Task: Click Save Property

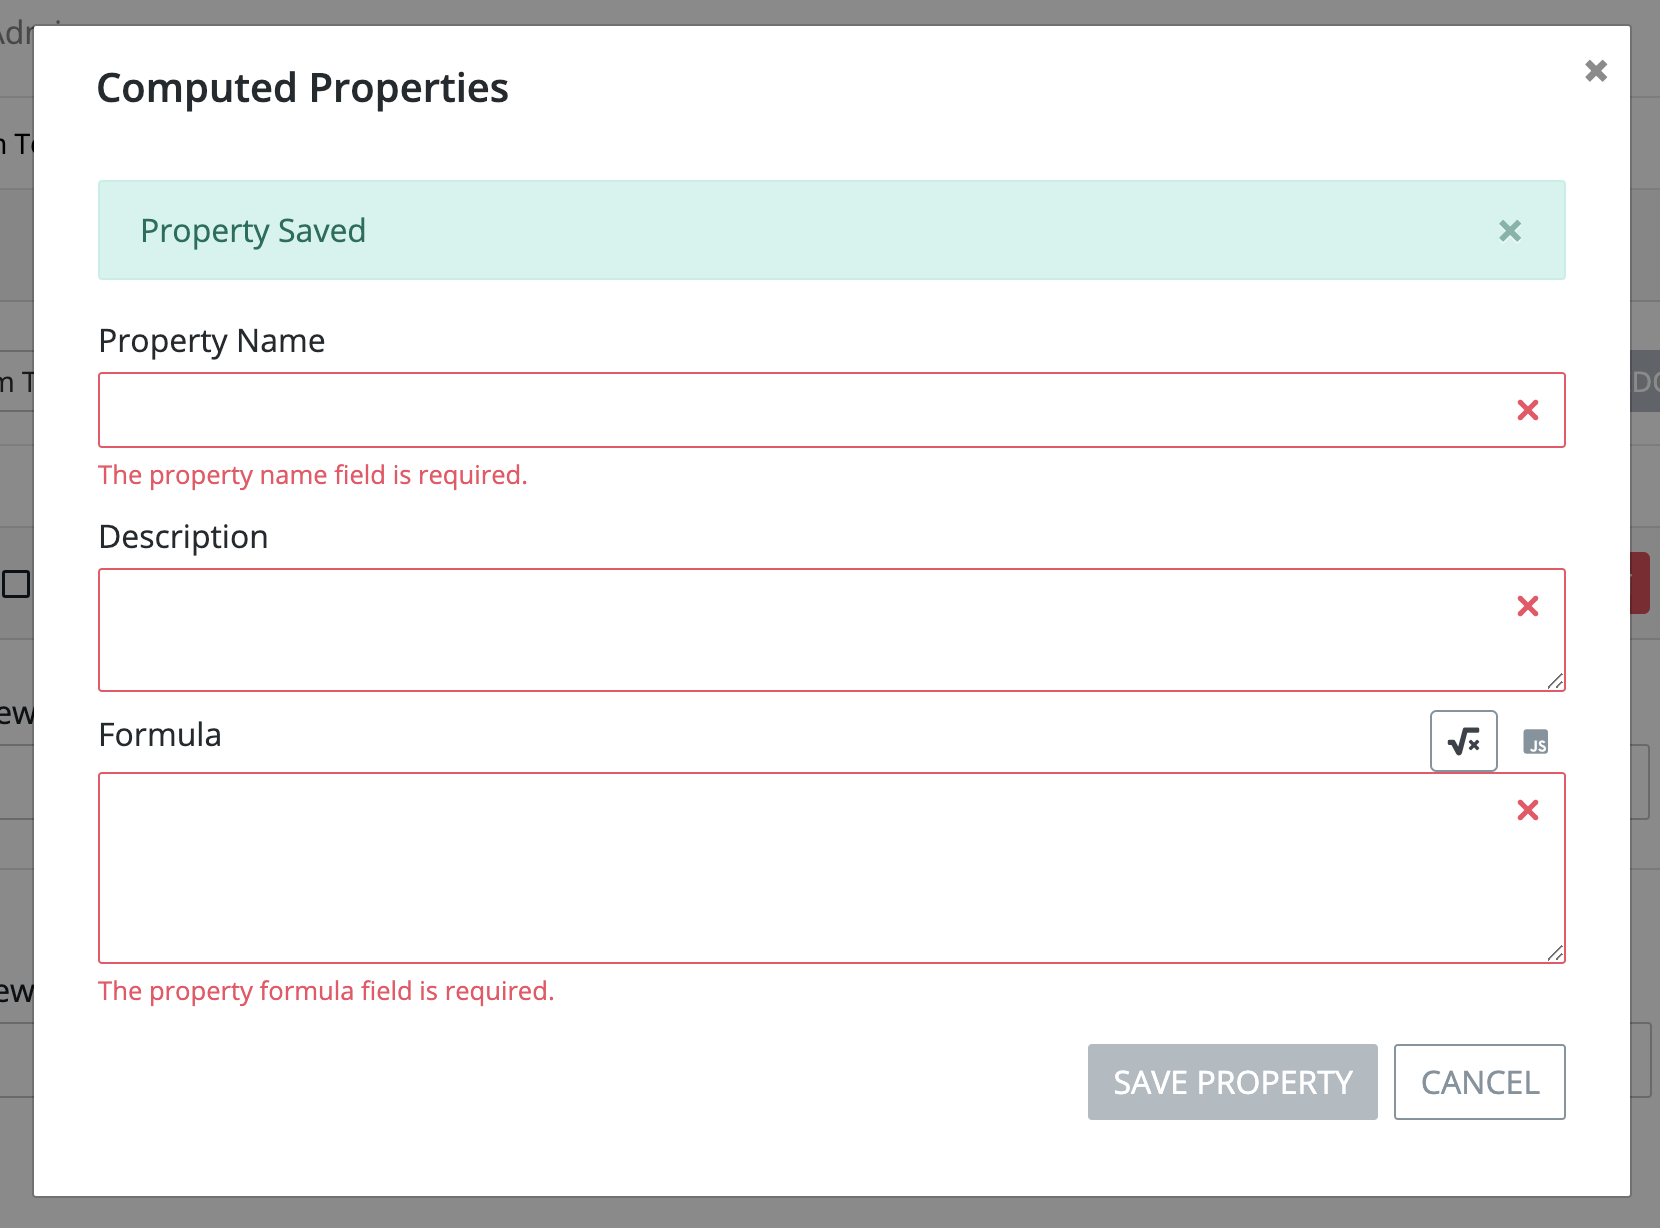Action: (x=1232, y=1082)
